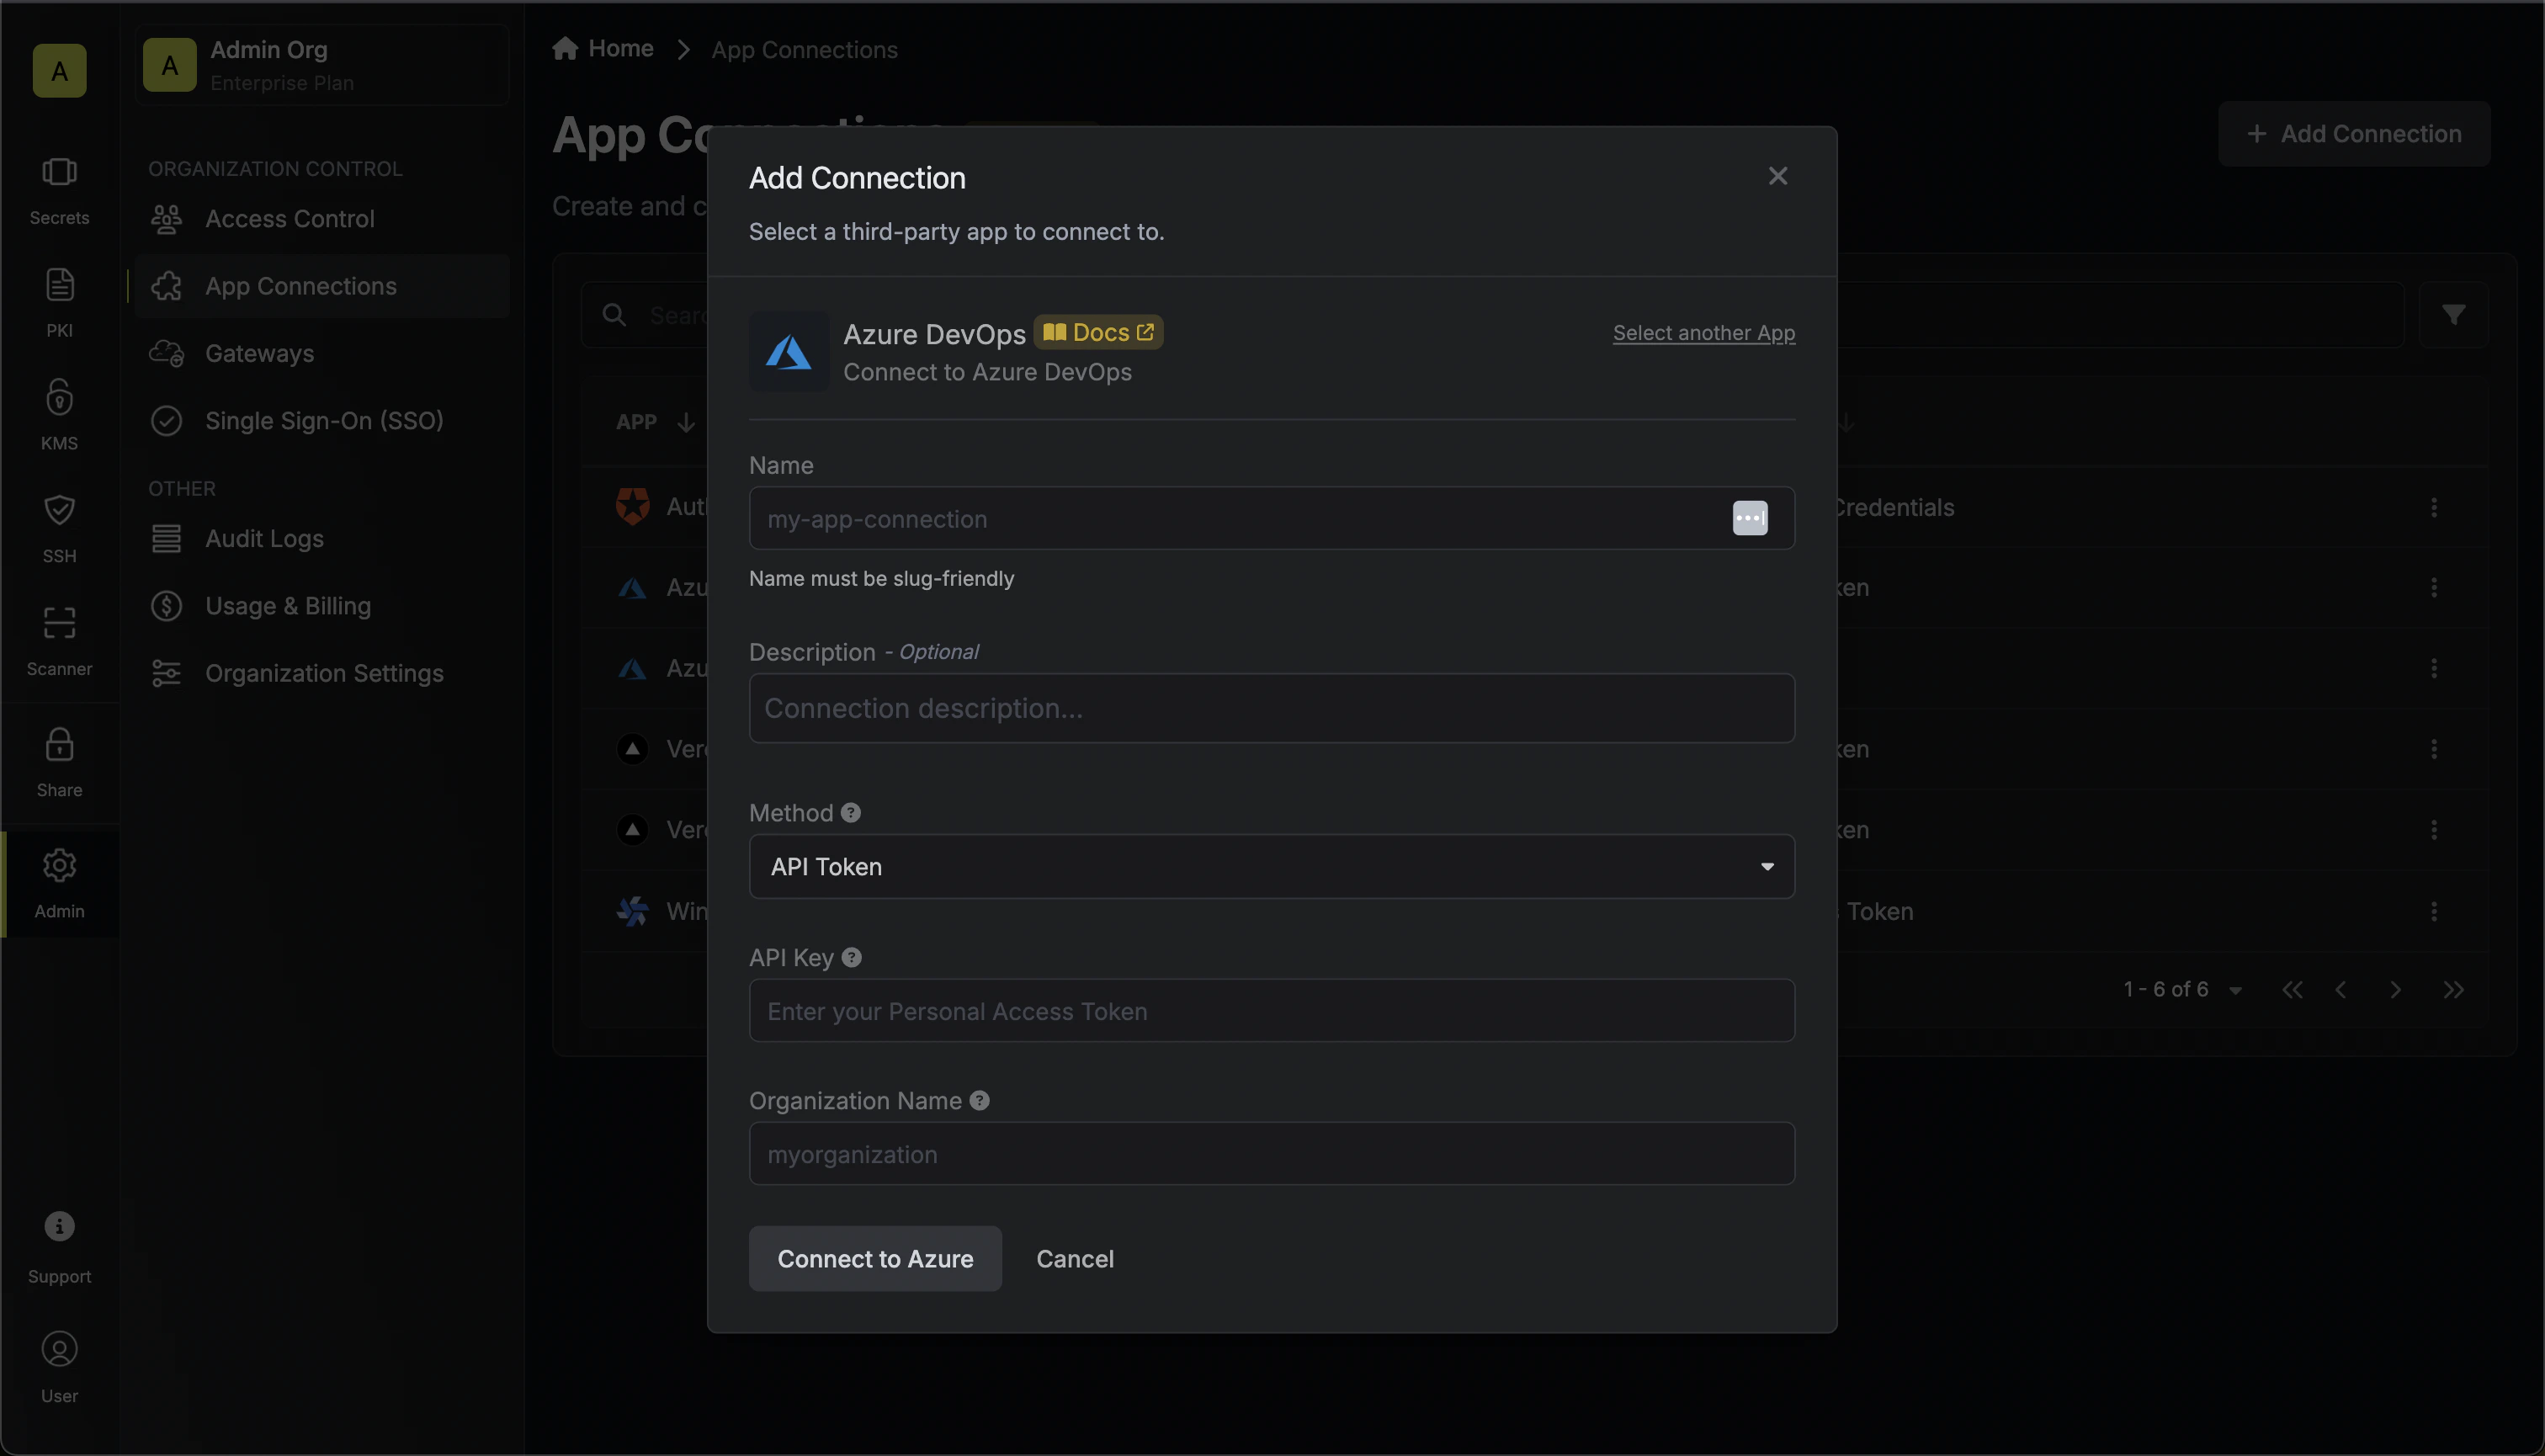This screenshot has height=1456, width=2545.
Task: Open the Azure DevOps Docs link
Action: (1098, 332)
